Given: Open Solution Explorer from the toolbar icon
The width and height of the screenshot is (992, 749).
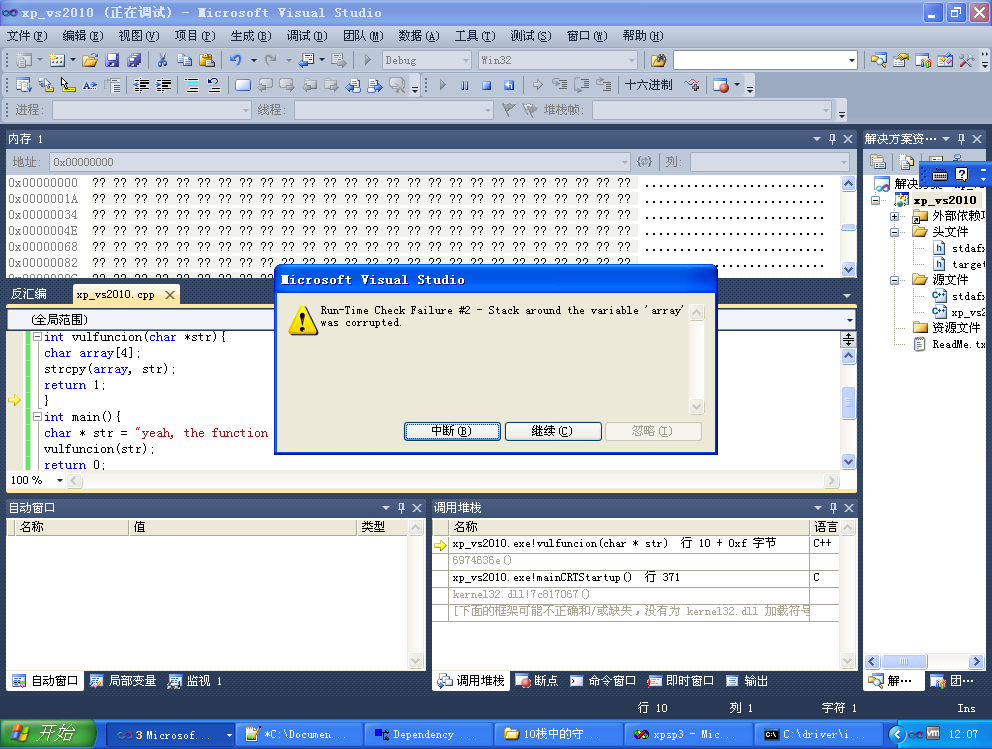Looking at the screenshot, I should [878, 60].
